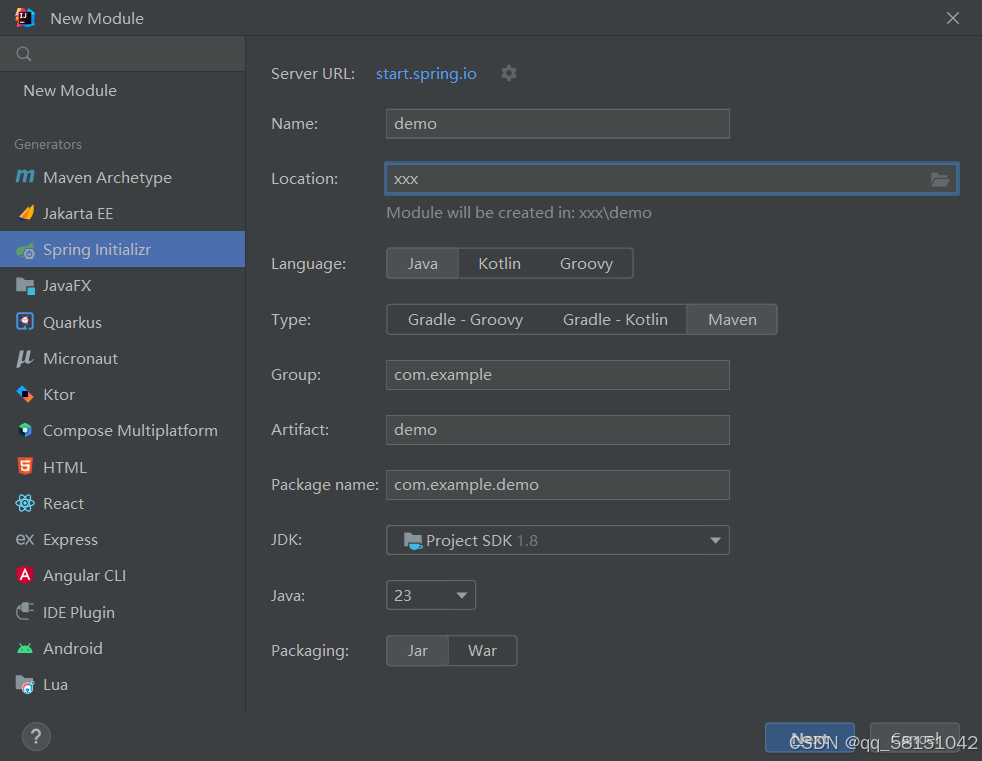Choose Gradle - Kotlin as project type
This screenshot has height=761, width=982.
(x=615, y=319)
